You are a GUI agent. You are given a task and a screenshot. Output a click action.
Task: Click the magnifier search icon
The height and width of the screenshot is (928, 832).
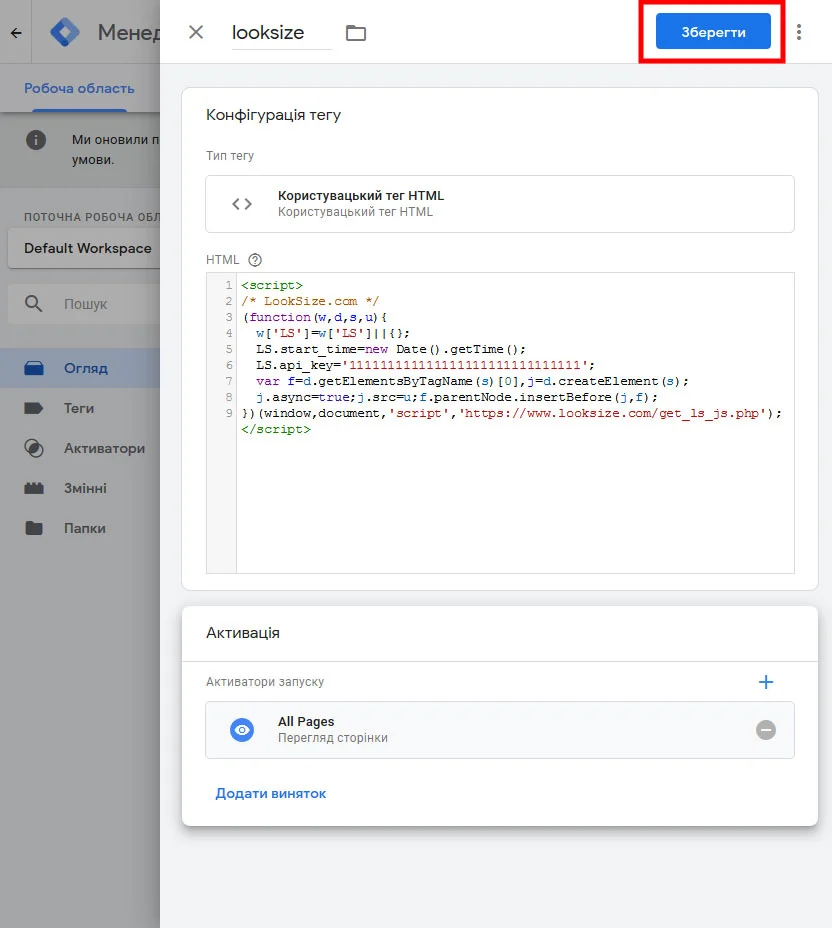(x=33, y=304)
